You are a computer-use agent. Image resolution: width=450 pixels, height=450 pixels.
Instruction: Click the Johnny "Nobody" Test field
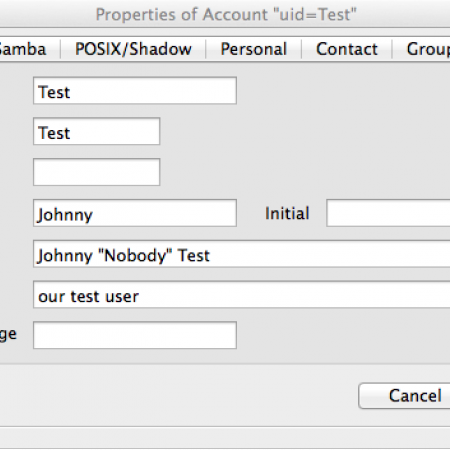242,254
